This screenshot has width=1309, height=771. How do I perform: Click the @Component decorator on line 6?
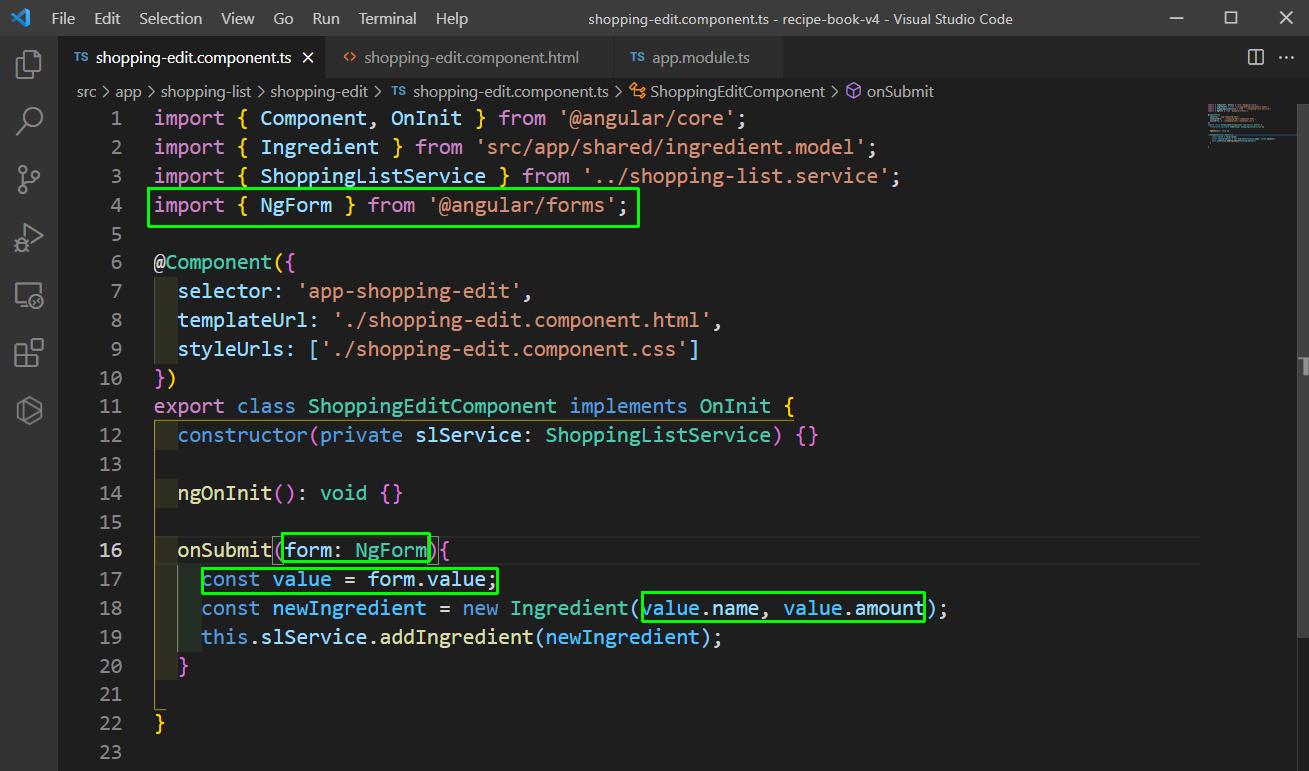[213, 262]
